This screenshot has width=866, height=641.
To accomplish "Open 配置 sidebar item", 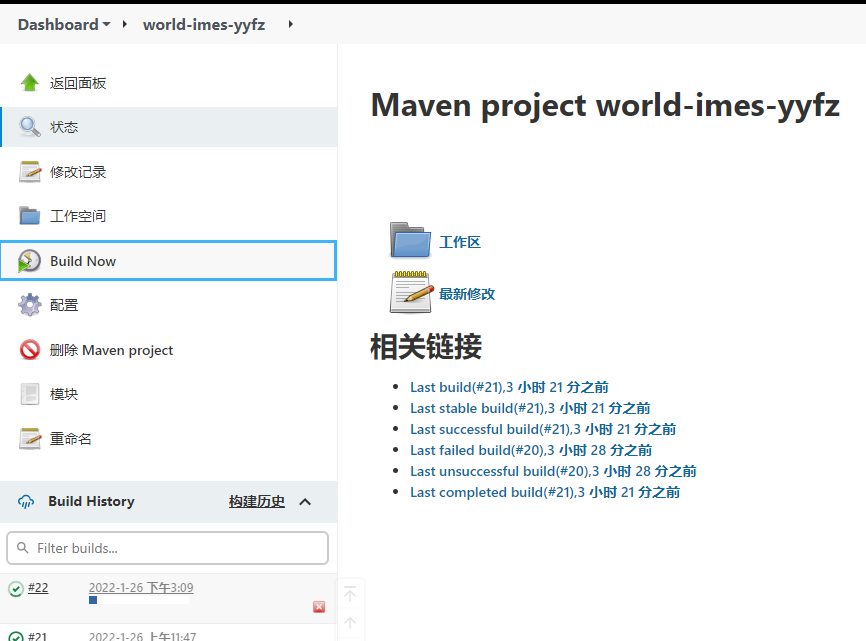I will (x=64, y=305).
